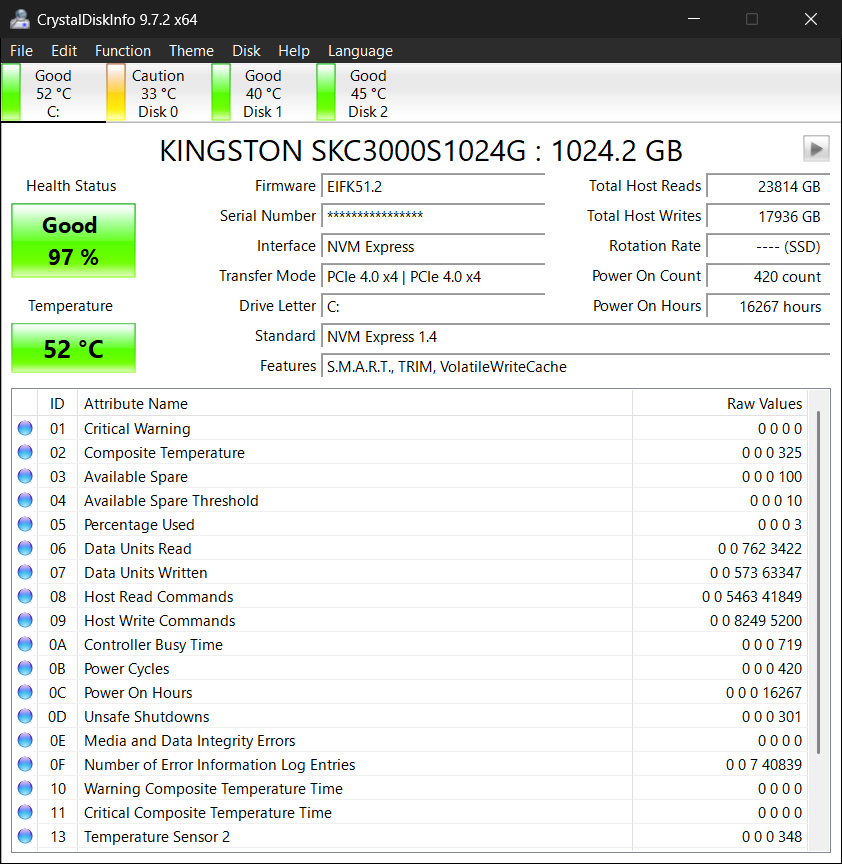Click Power On Count value 420 count
Image resolution: width=842 pixels, height=864 pixels.
coord(768,276)
